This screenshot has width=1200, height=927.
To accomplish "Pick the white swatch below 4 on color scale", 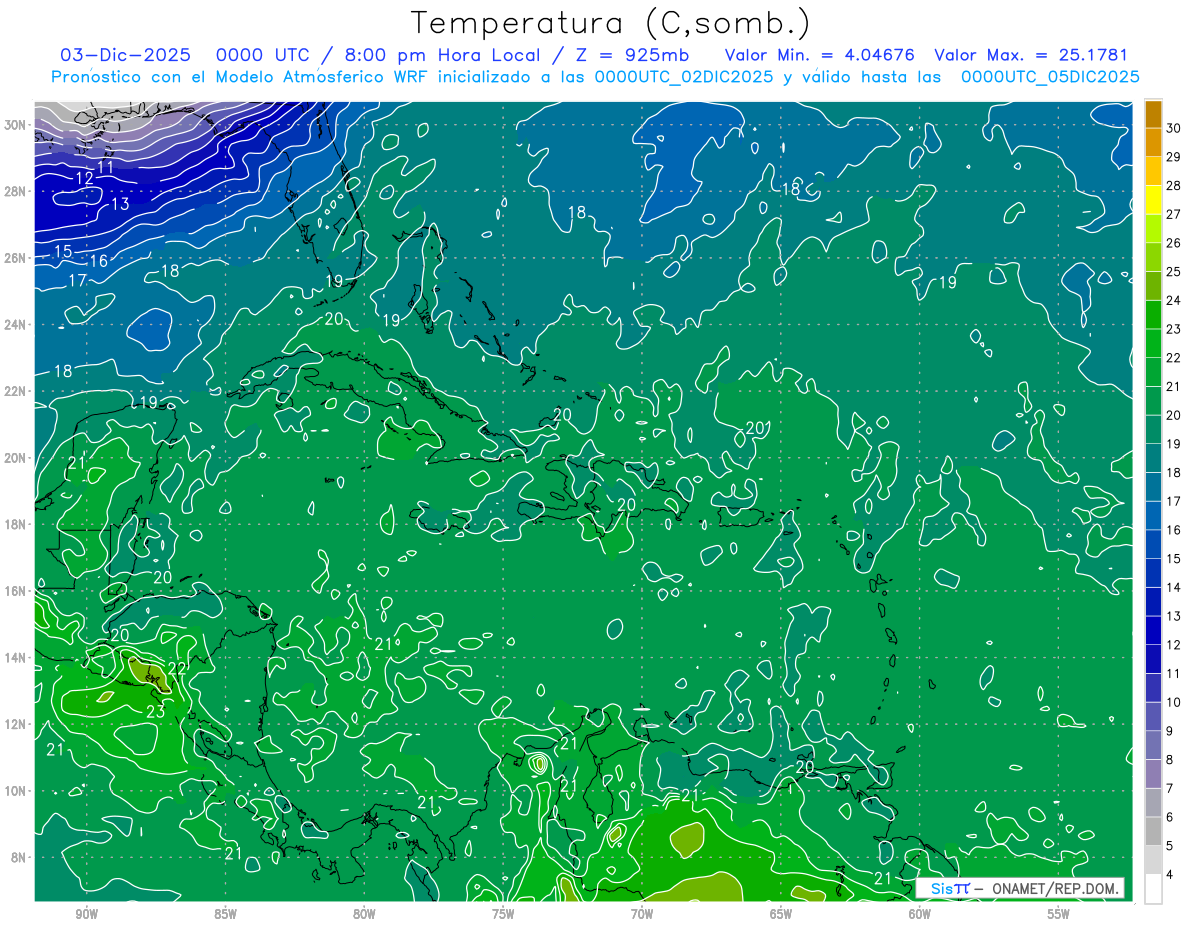I will tap(1153, 889).
